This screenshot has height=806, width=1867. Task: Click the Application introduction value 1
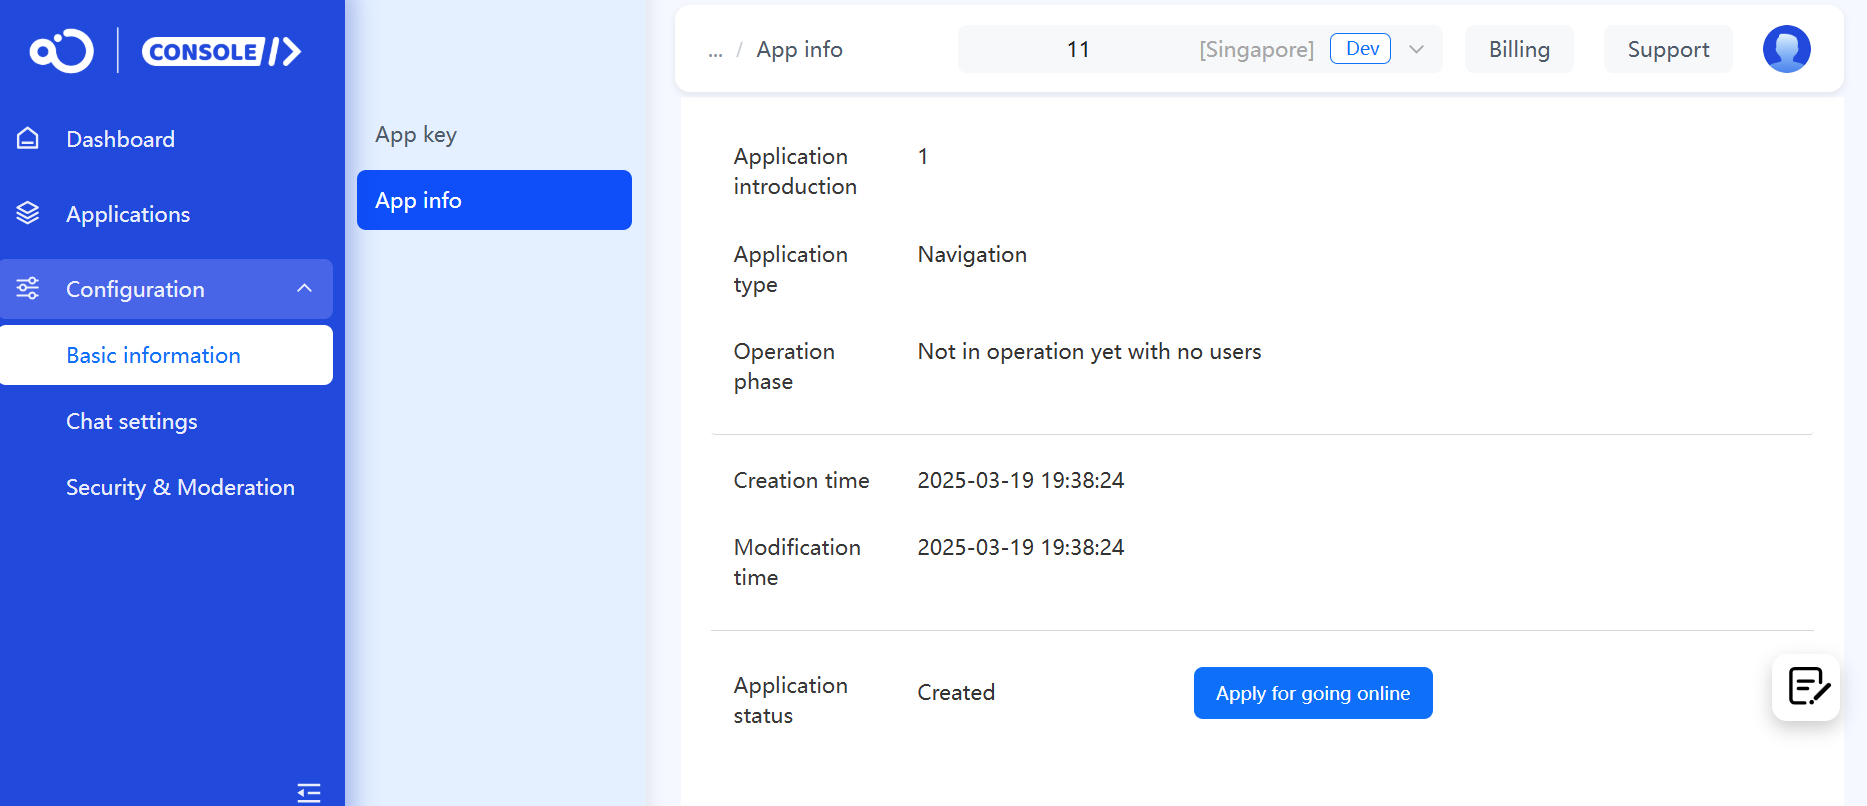pos(923,156)
